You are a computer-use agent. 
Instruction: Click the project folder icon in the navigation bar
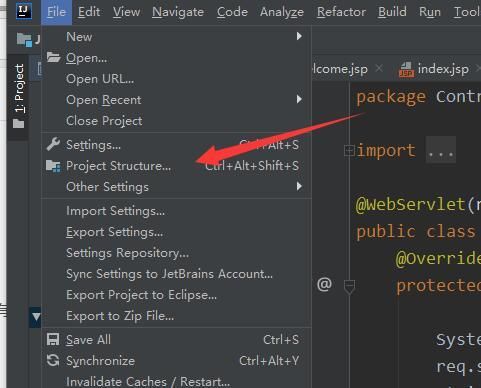(24, 40)
